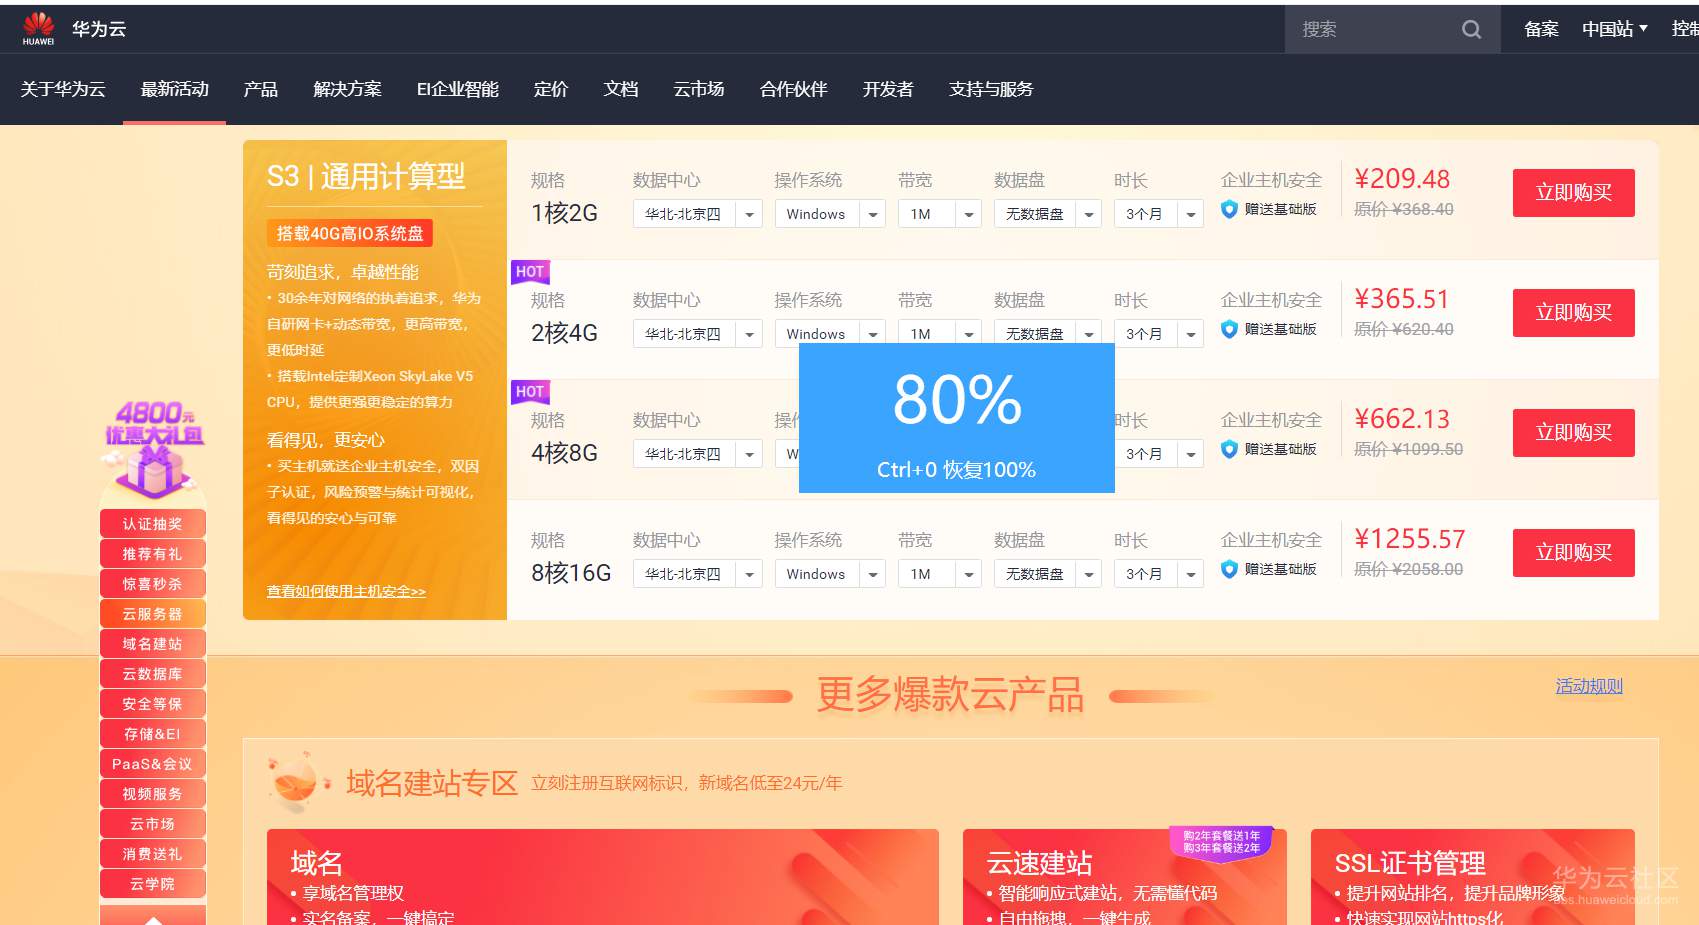Click the 备案 link in the header

(x=1541, y=30)
